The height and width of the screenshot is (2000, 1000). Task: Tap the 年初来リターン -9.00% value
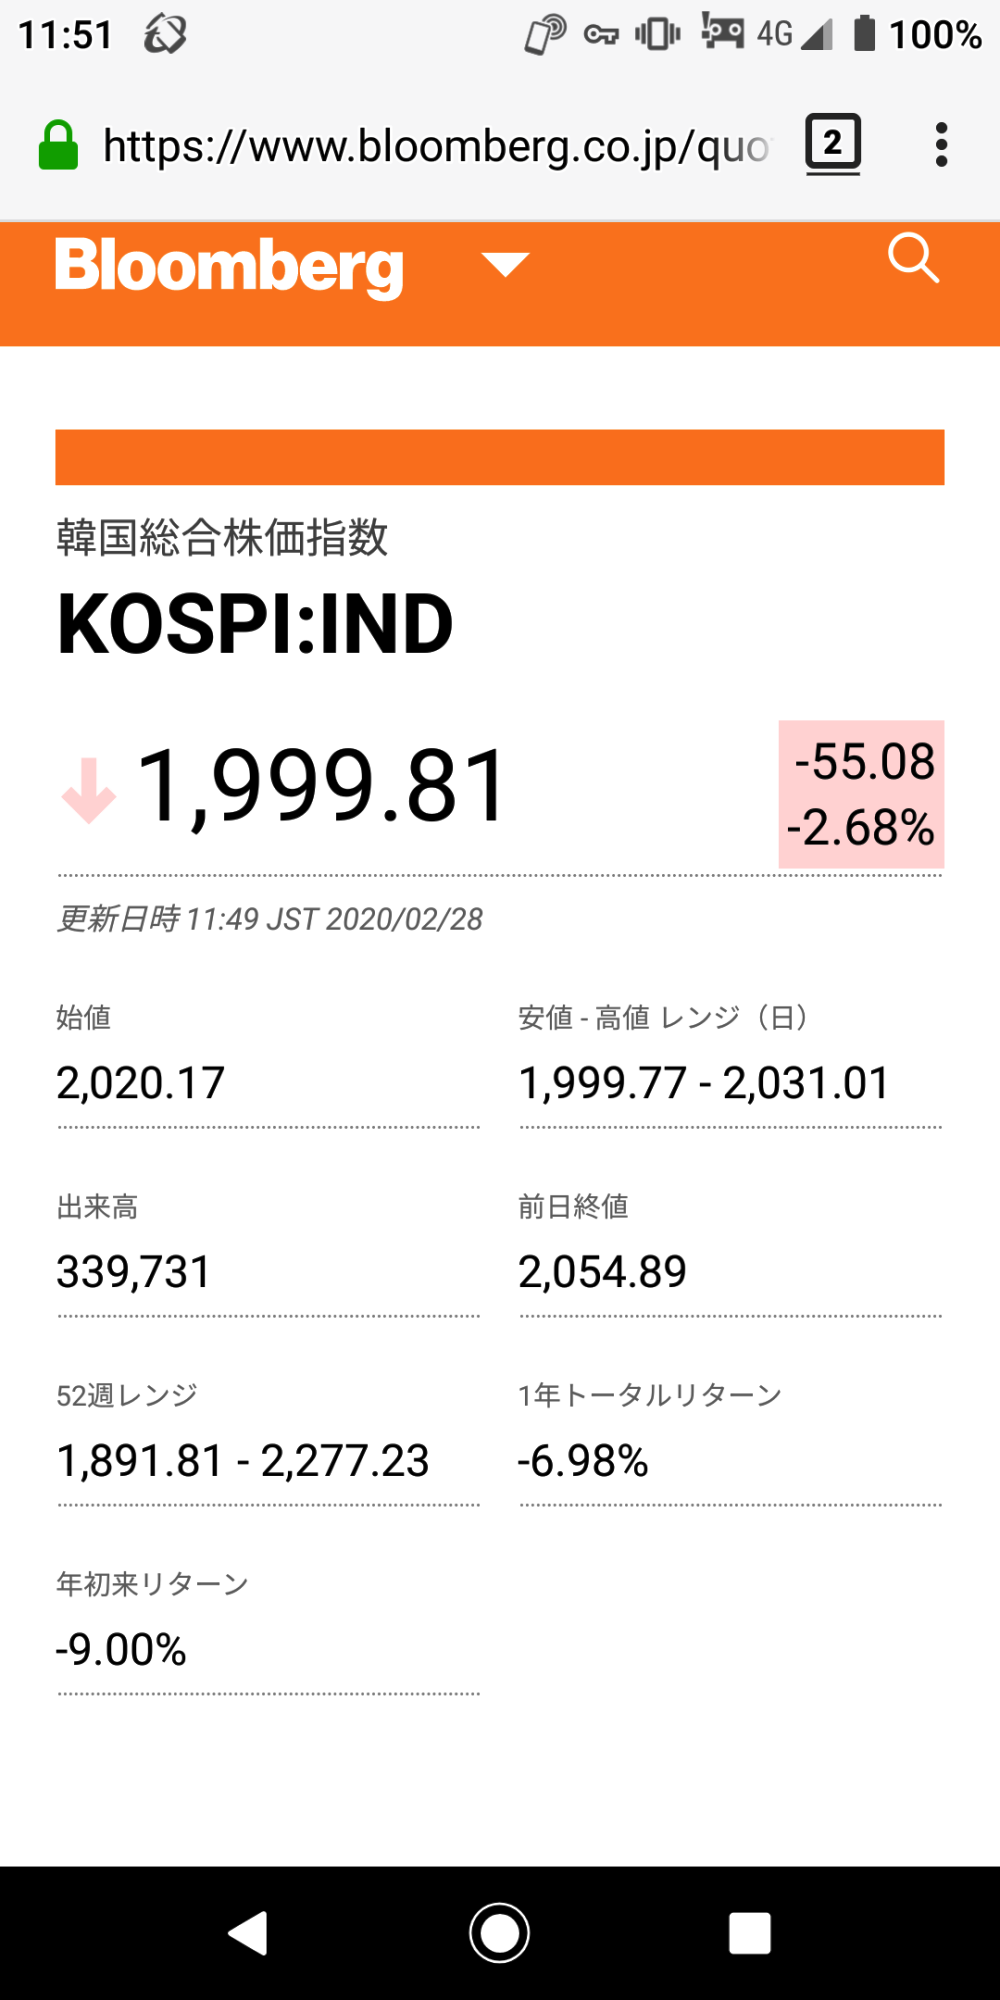pyautogui.click(x=121, y=1650)
